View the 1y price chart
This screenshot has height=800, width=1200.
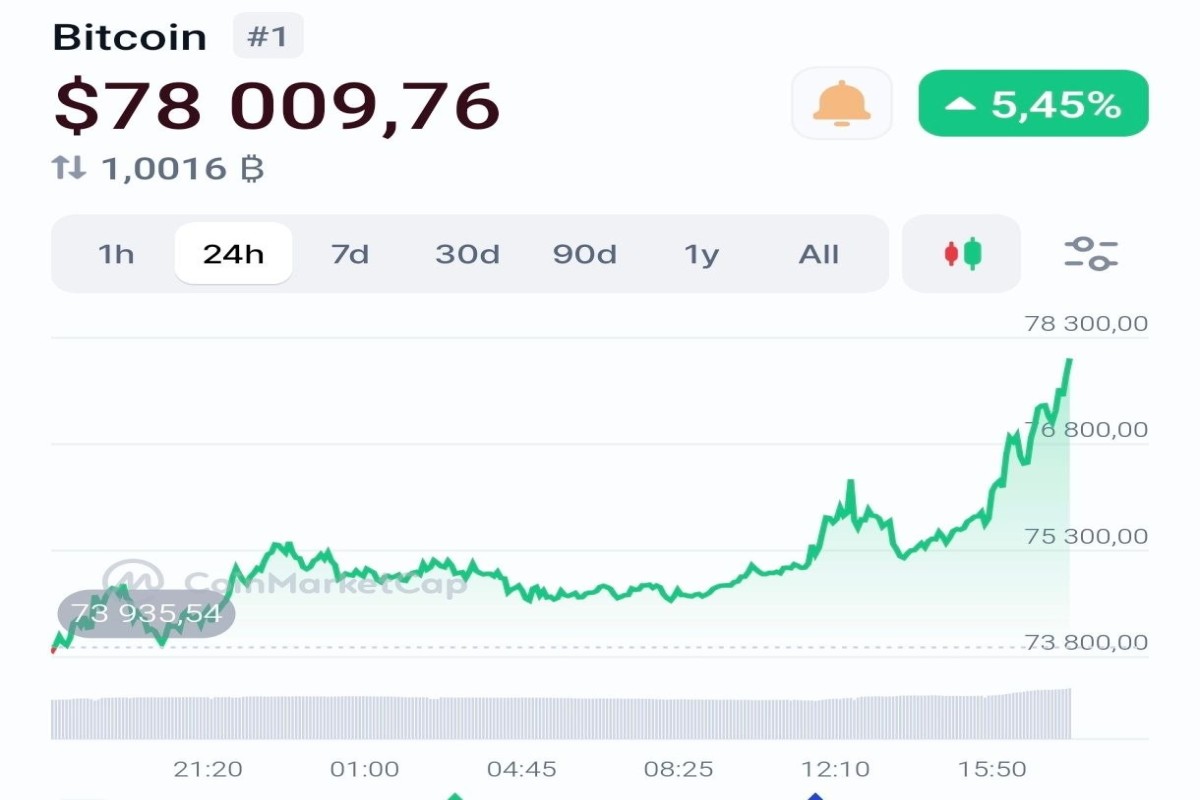[701, 253]
